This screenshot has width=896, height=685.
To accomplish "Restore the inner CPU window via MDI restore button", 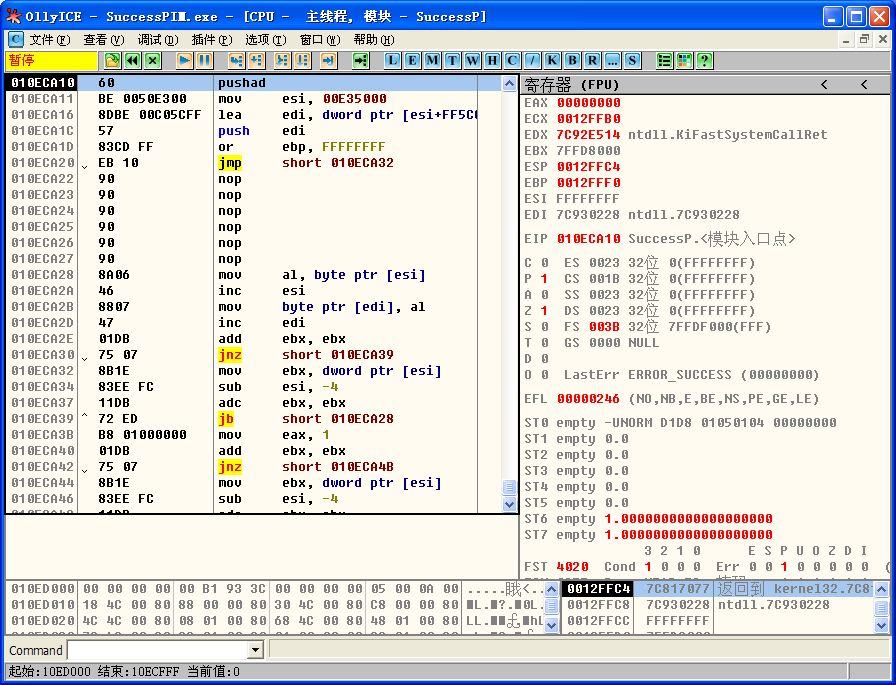I will 864,39.
